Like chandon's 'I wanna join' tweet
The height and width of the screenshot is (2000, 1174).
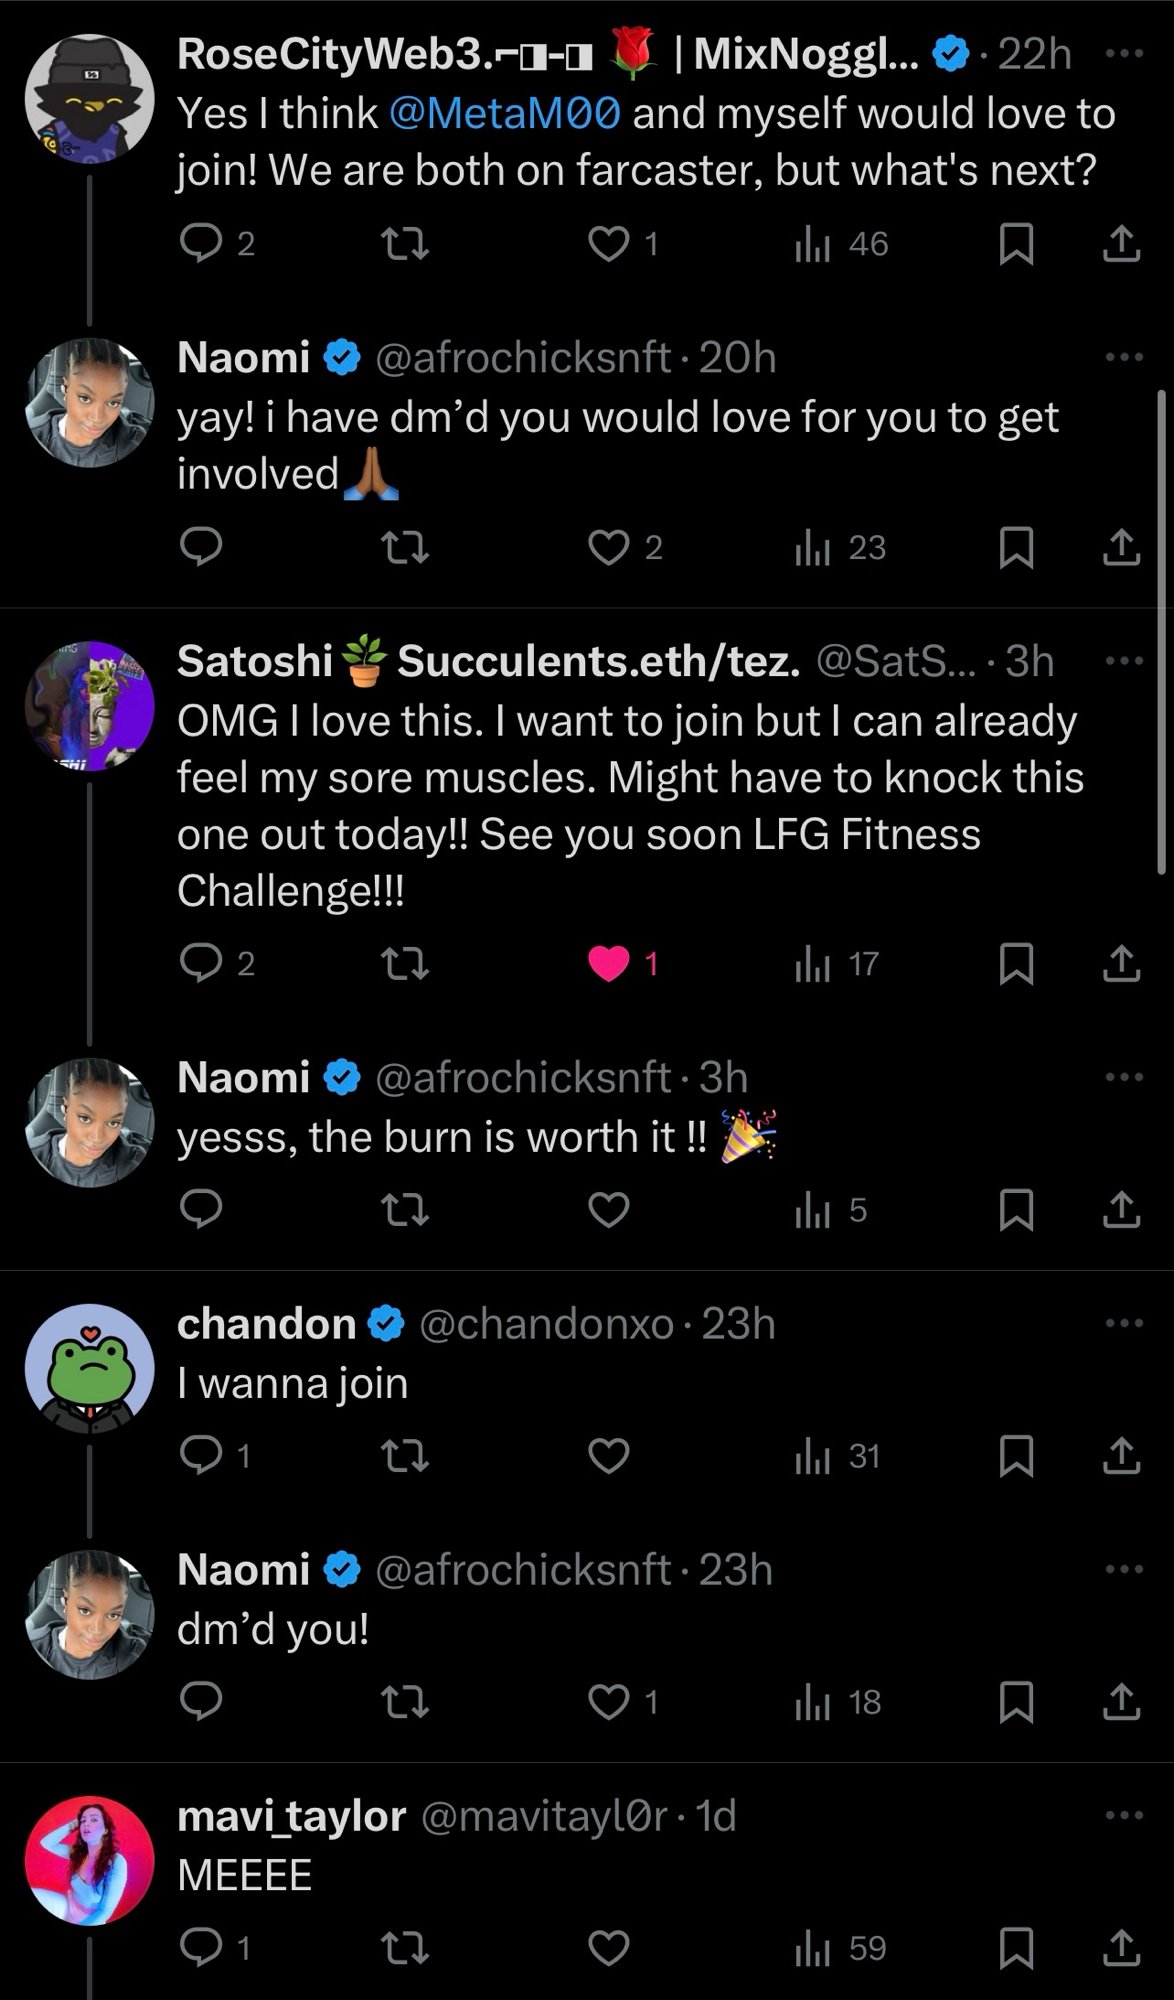click(x=608, y=1456)
